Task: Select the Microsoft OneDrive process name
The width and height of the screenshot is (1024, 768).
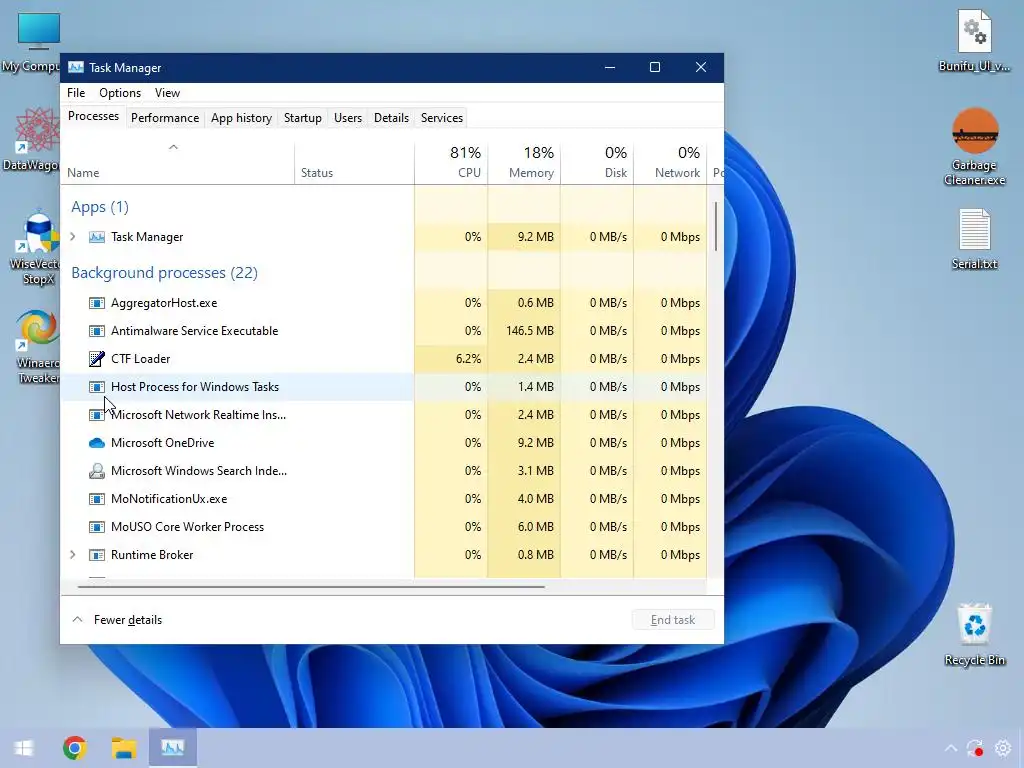Action: coord(163,443)
